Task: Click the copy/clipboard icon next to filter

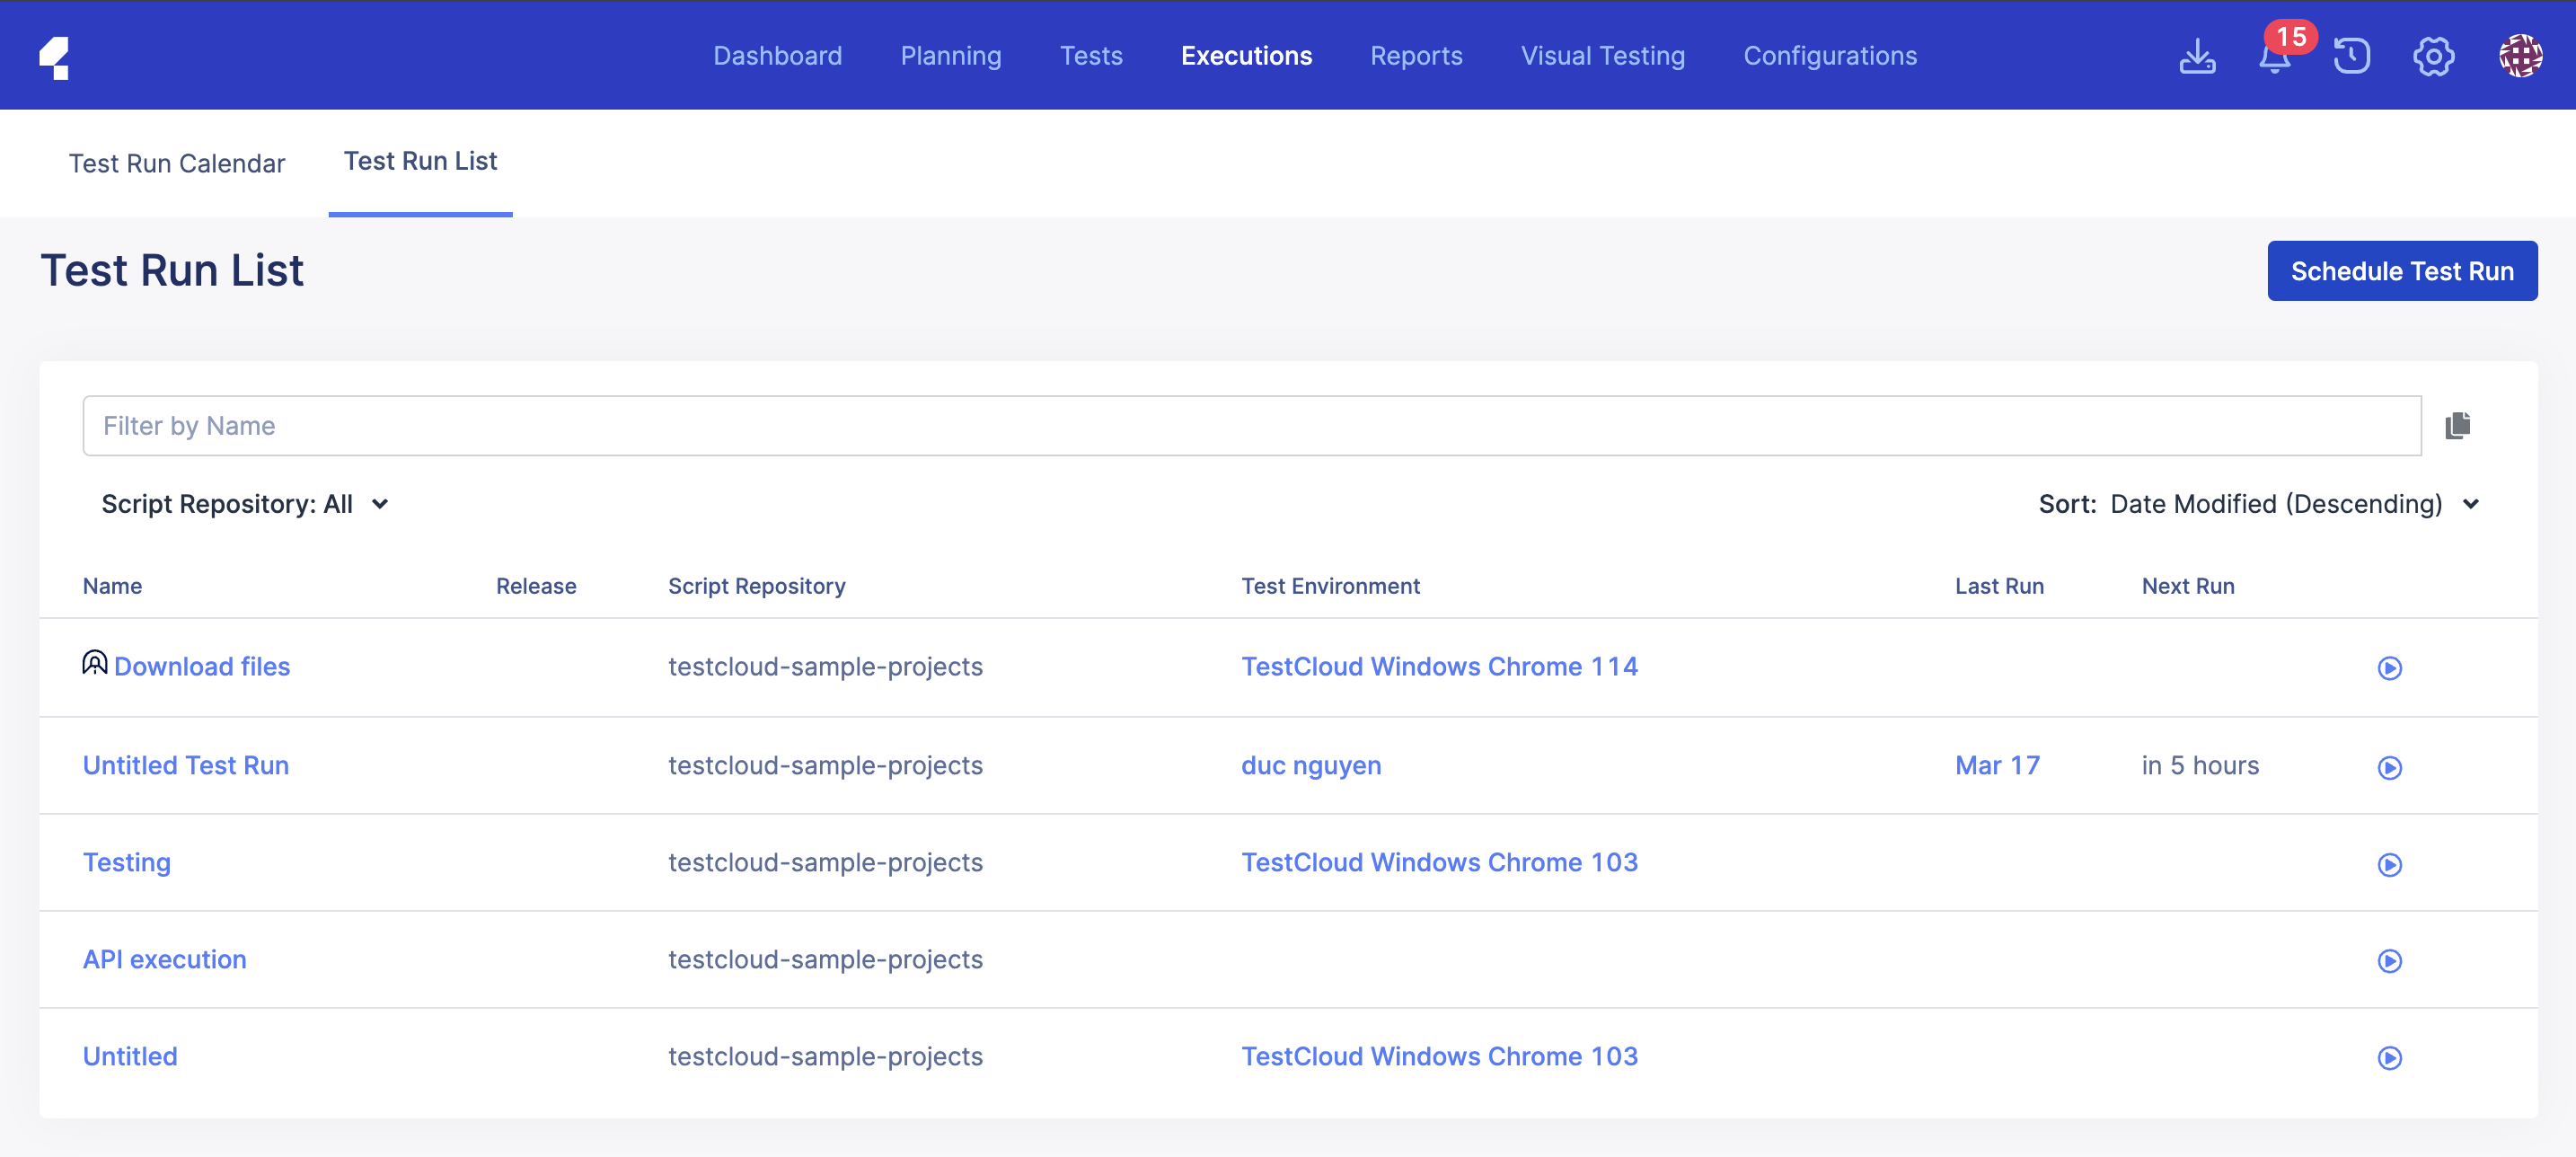Action: tap(2461, 426)
